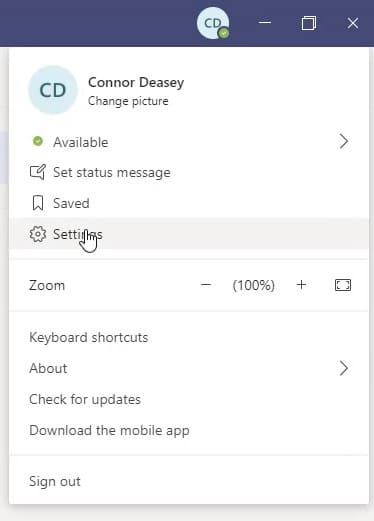374x521 pixels.
Task: Open Keyboard shortcuts
Action: click(x=89, y=337)
